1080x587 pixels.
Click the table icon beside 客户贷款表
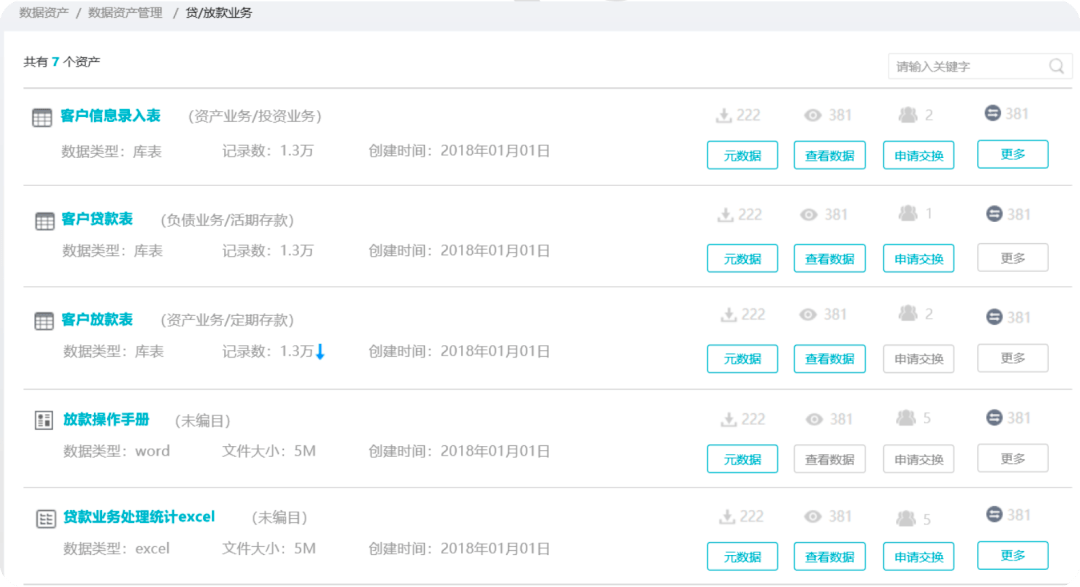click(44, 221)
